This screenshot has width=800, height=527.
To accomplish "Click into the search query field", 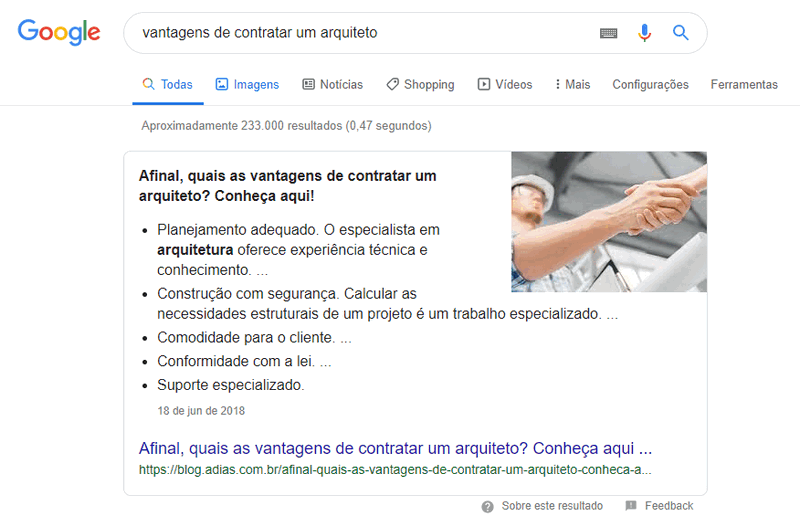I will (362, 33).
